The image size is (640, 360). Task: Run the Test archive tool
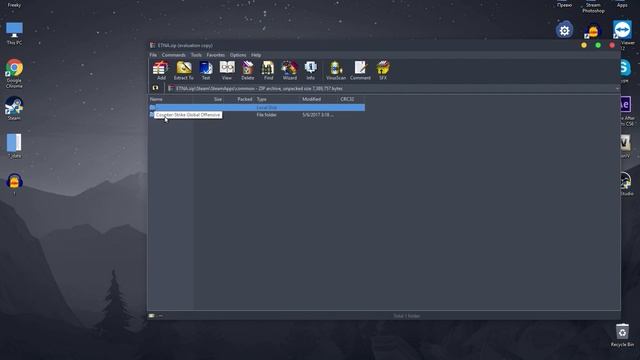point(206,70)
